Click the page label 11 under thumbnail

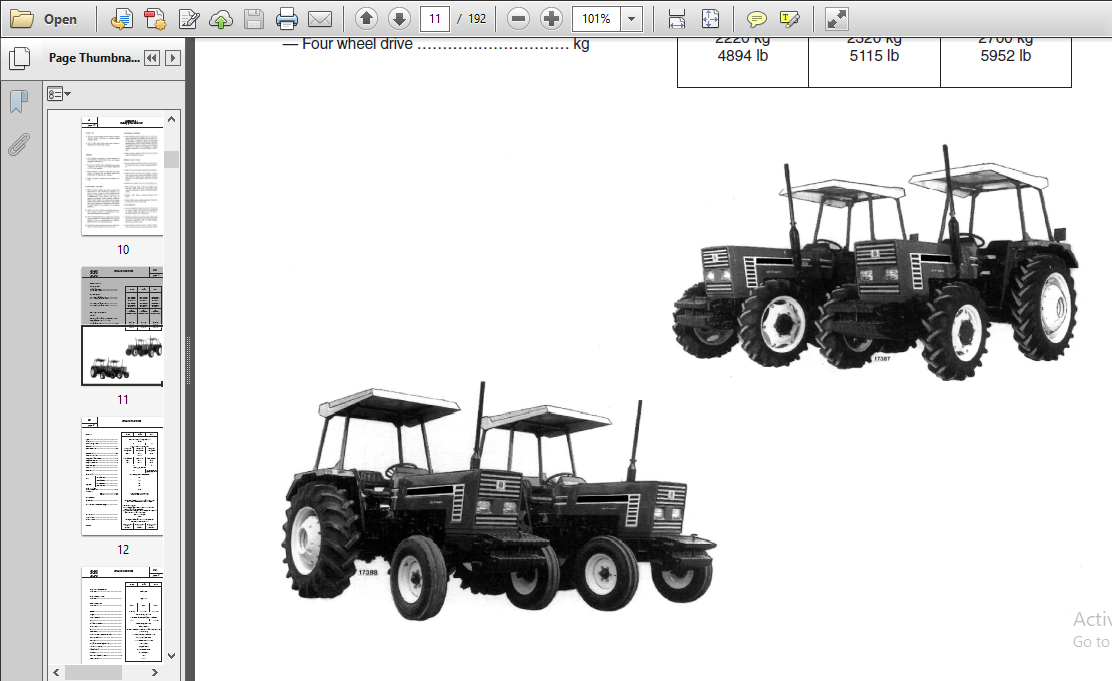pyautogui.click(x=123, y=400)
